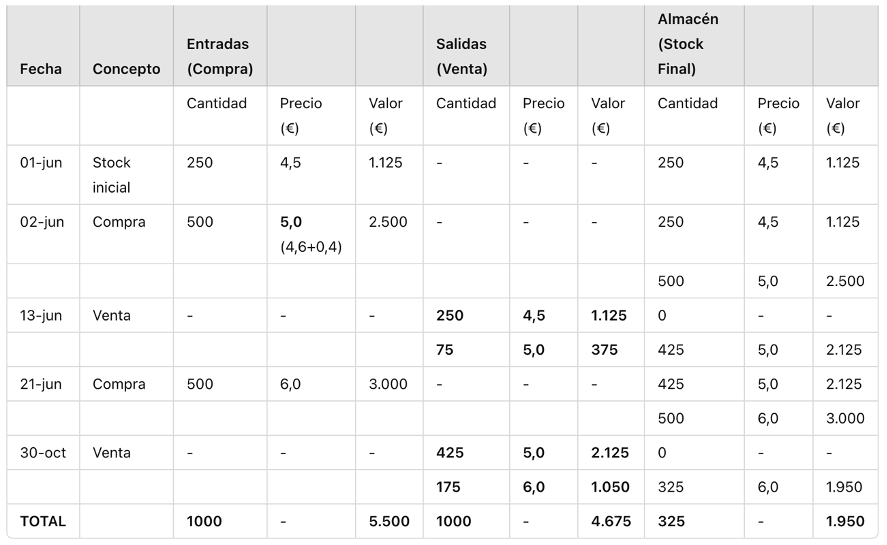The width and height of the screenshot is (887, 545).
Task: Click the total 5.500 entries value
Action: (389, 521)
